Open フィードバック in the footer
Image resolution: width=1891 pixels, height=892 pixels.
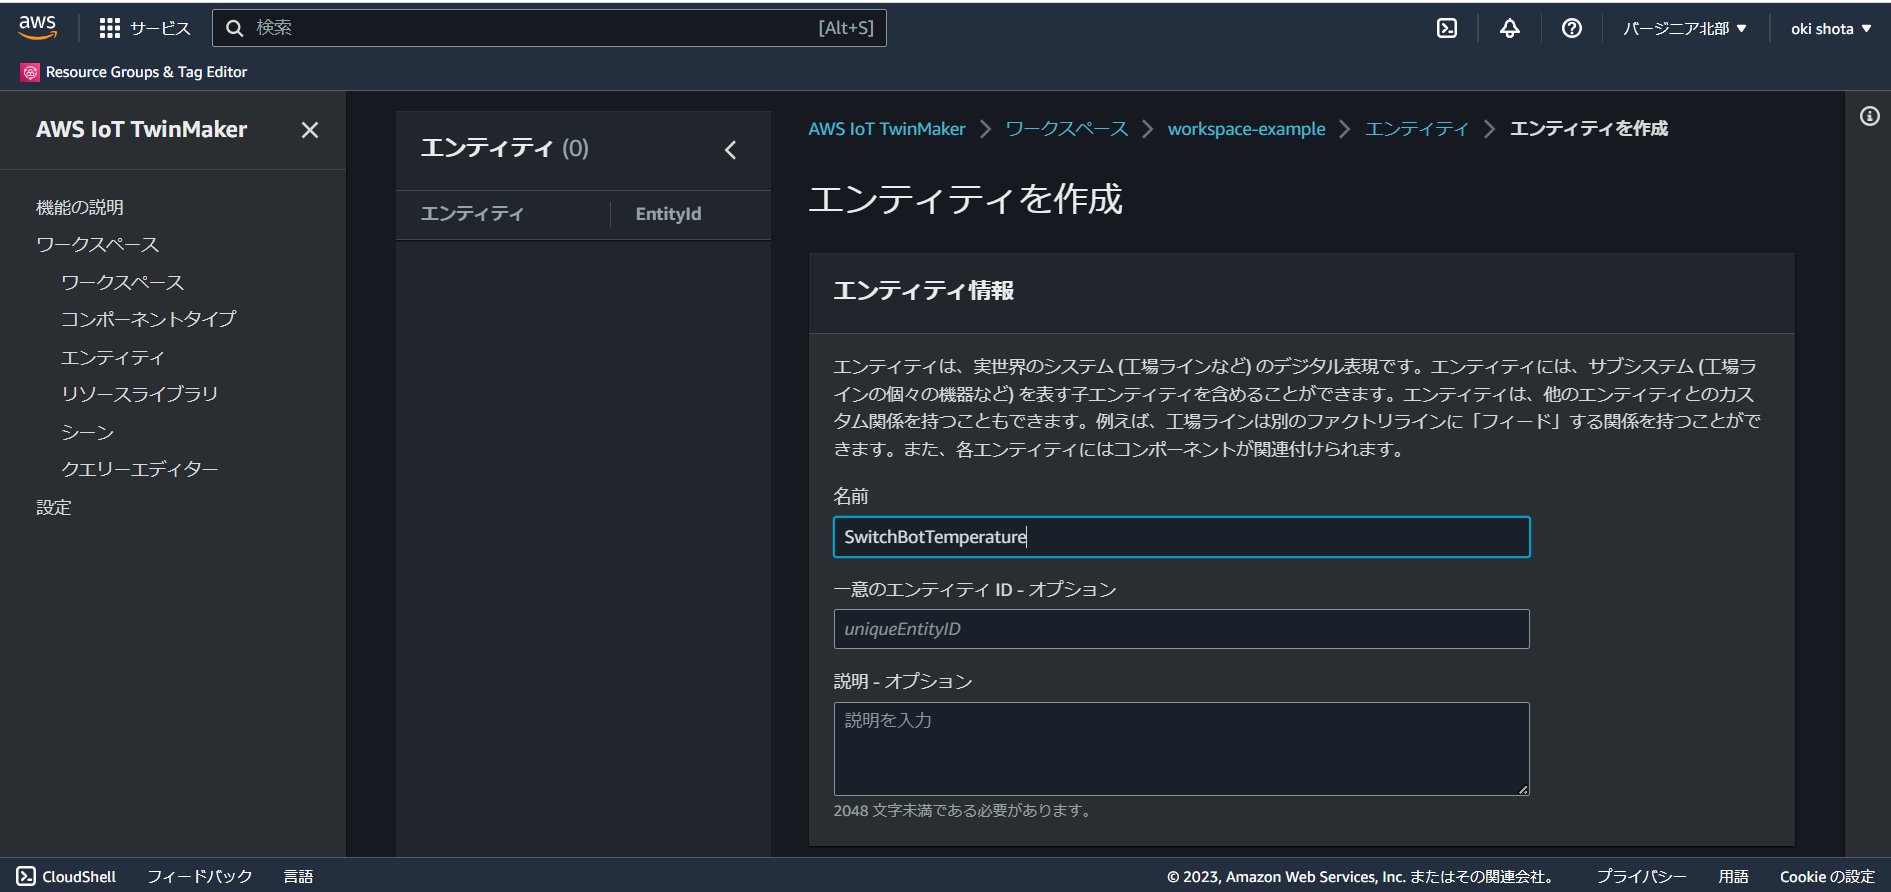coord(200,877)
